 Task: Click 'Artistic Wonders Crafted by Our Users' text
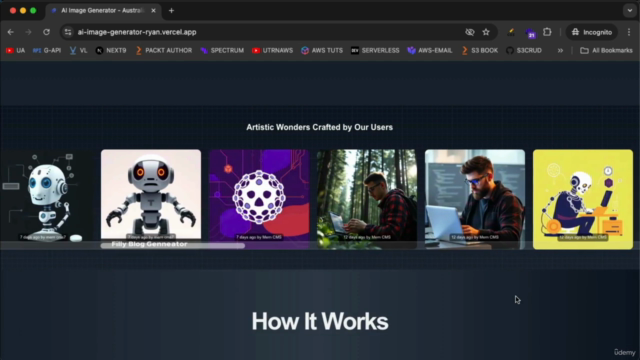click(320, 127)
